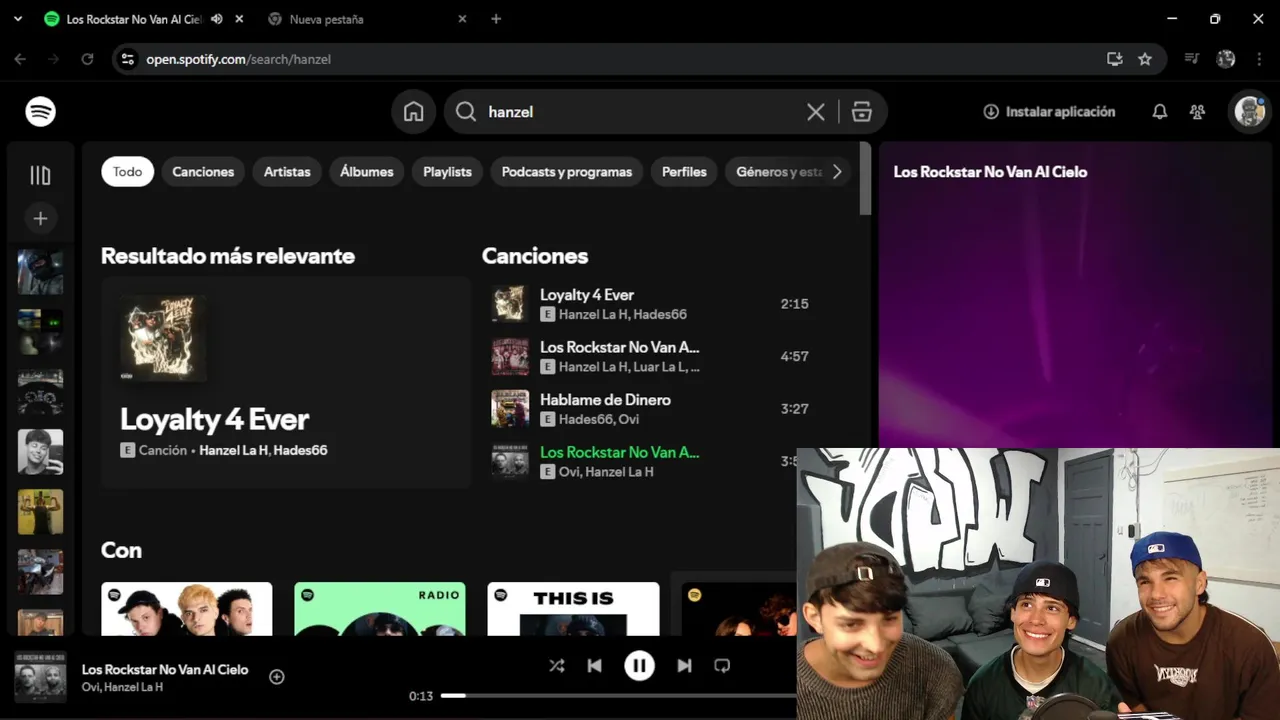Click the search magnifier icon
The width and height of the screenshot is (1280, 720).
pos(466,112)
